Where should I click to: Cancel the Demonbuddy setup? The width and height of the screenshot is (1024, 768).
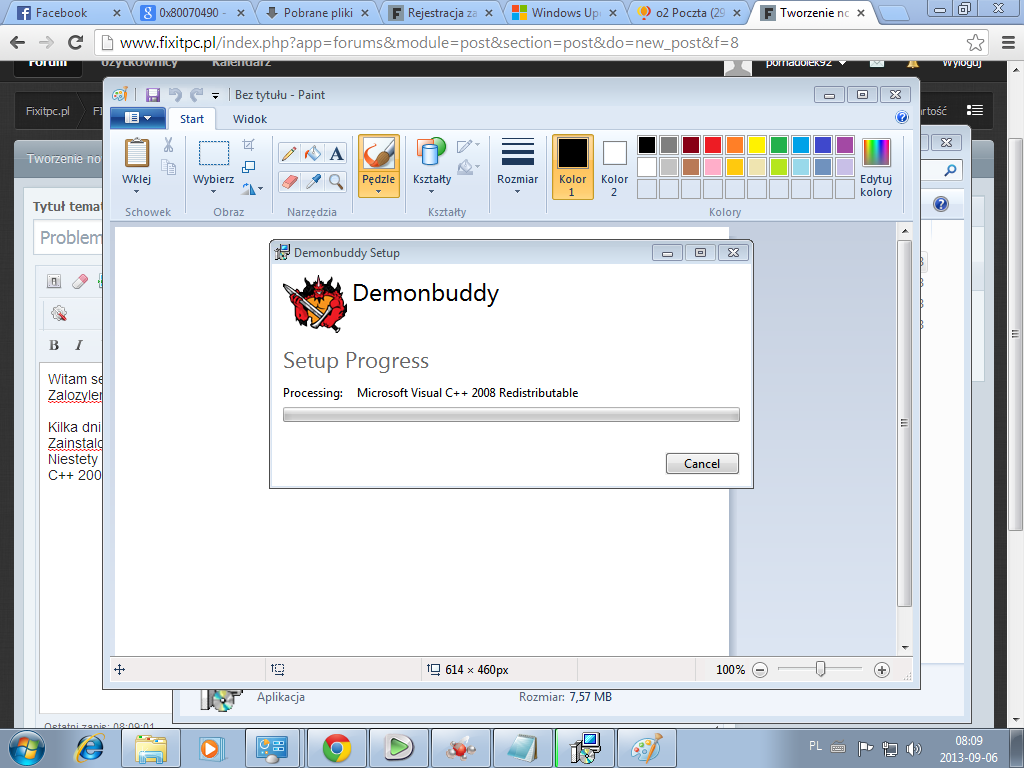pos(702,464)
